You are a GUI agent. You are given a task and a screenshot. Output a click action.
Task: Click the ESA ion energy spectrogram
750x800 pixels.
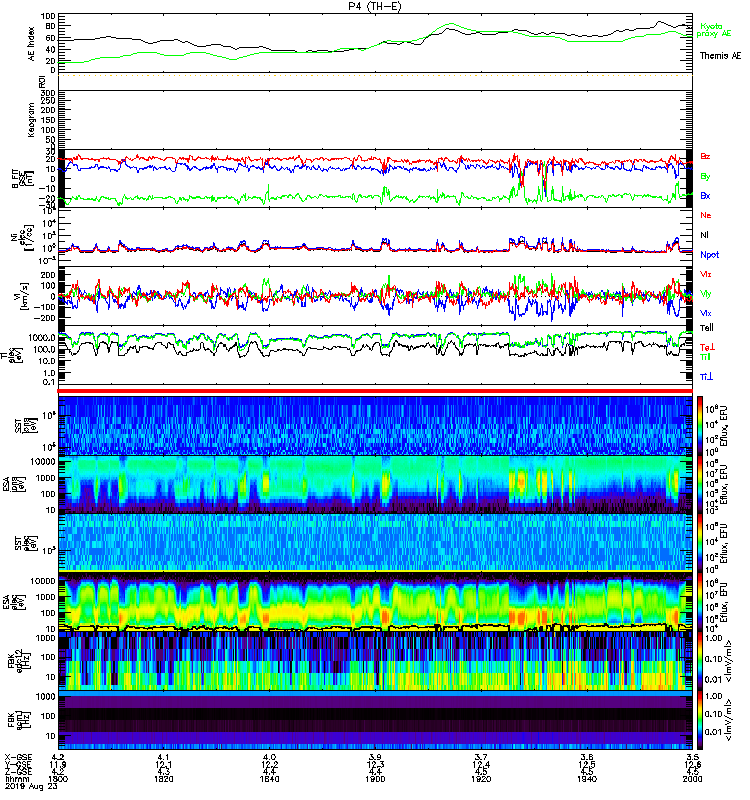375,484
